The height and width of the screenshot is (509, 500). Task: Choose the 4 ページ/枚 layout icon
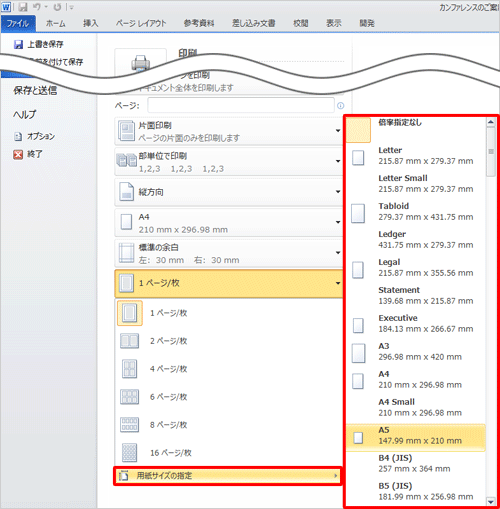(x=129, y=369)
